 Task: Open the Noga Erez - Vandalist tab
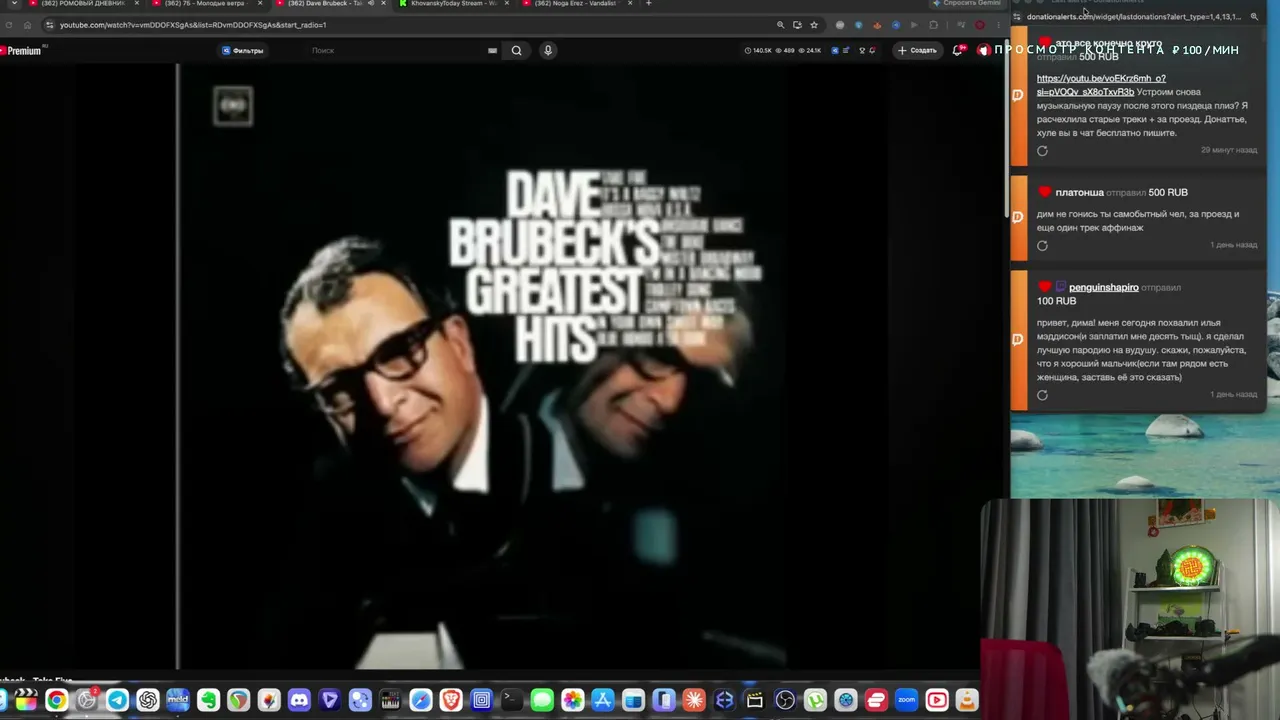coord(576,4)
